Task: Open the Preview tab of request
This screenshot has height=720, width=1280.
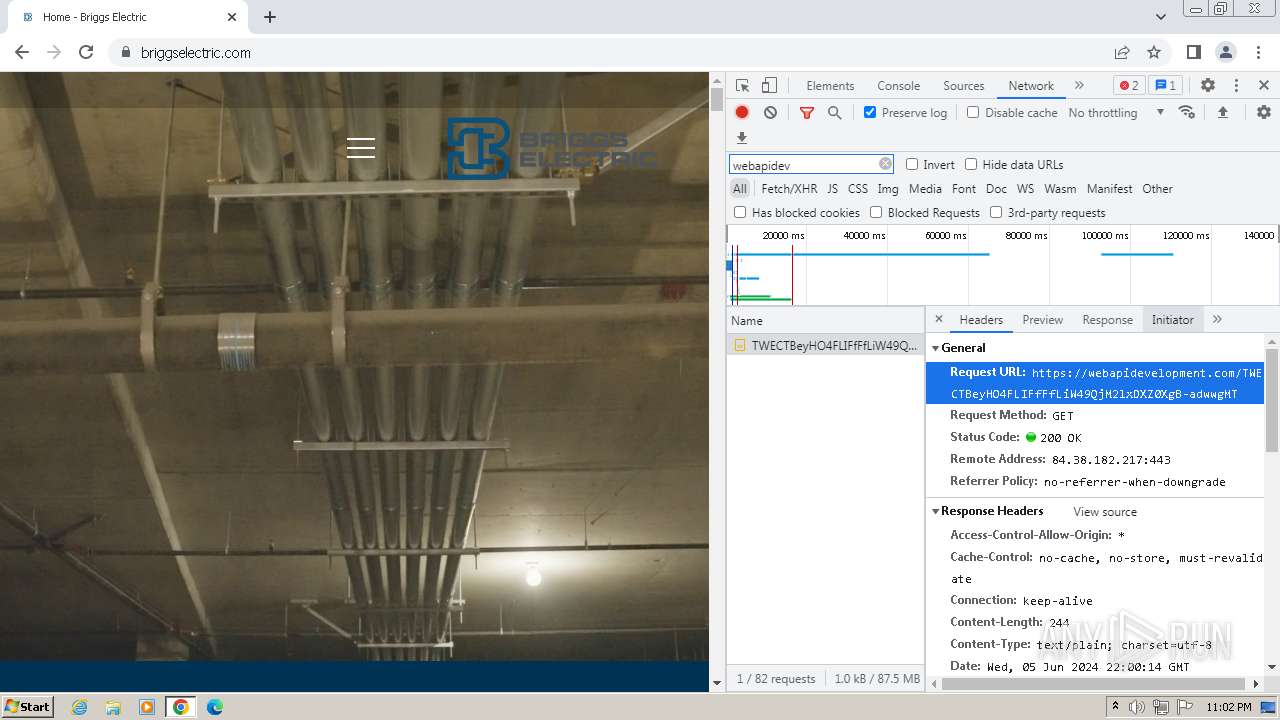Action: click(1042, 319)
